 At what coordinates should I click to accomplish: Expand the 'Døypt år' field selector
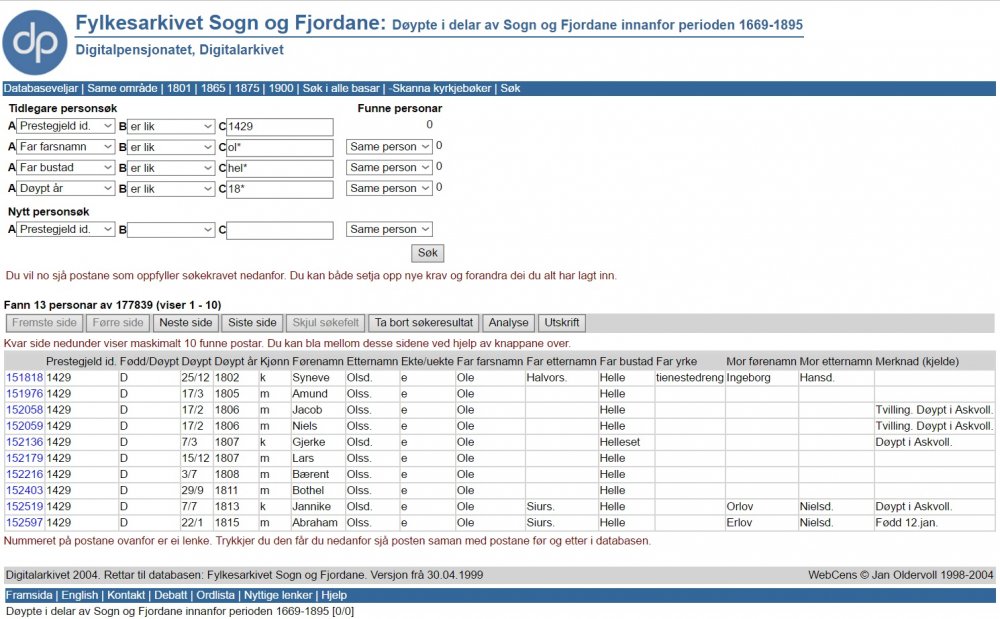(x=66, y=188)
